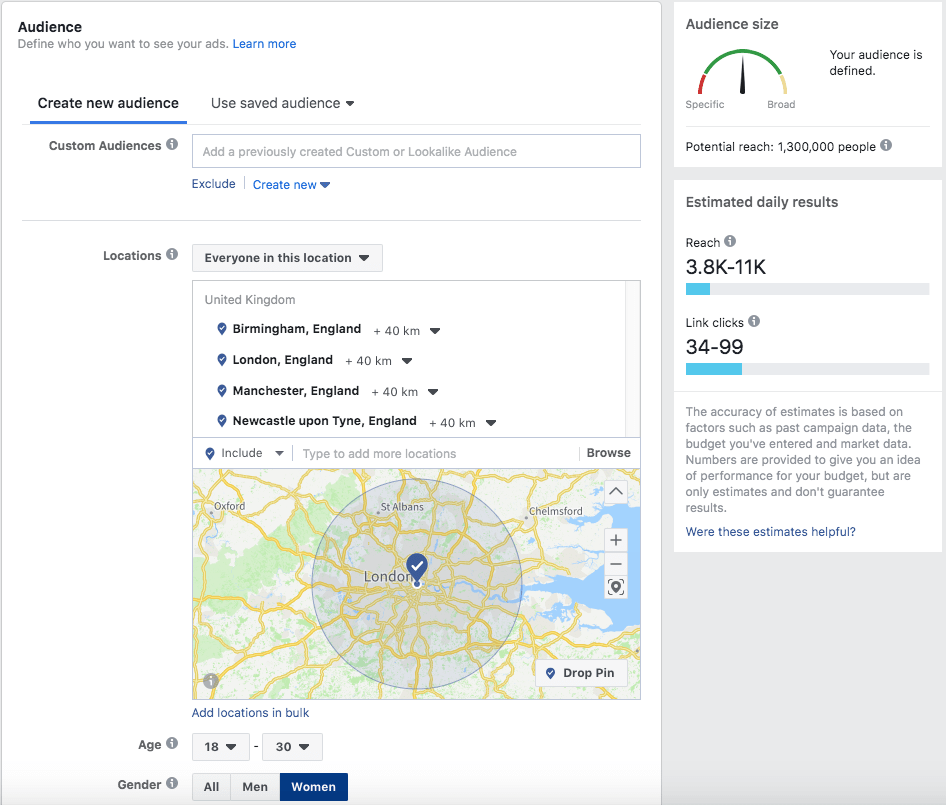Click Chelmsford label on map
Image resolution: width=946 pixels, height=805 pixels.
coord(556,511)
